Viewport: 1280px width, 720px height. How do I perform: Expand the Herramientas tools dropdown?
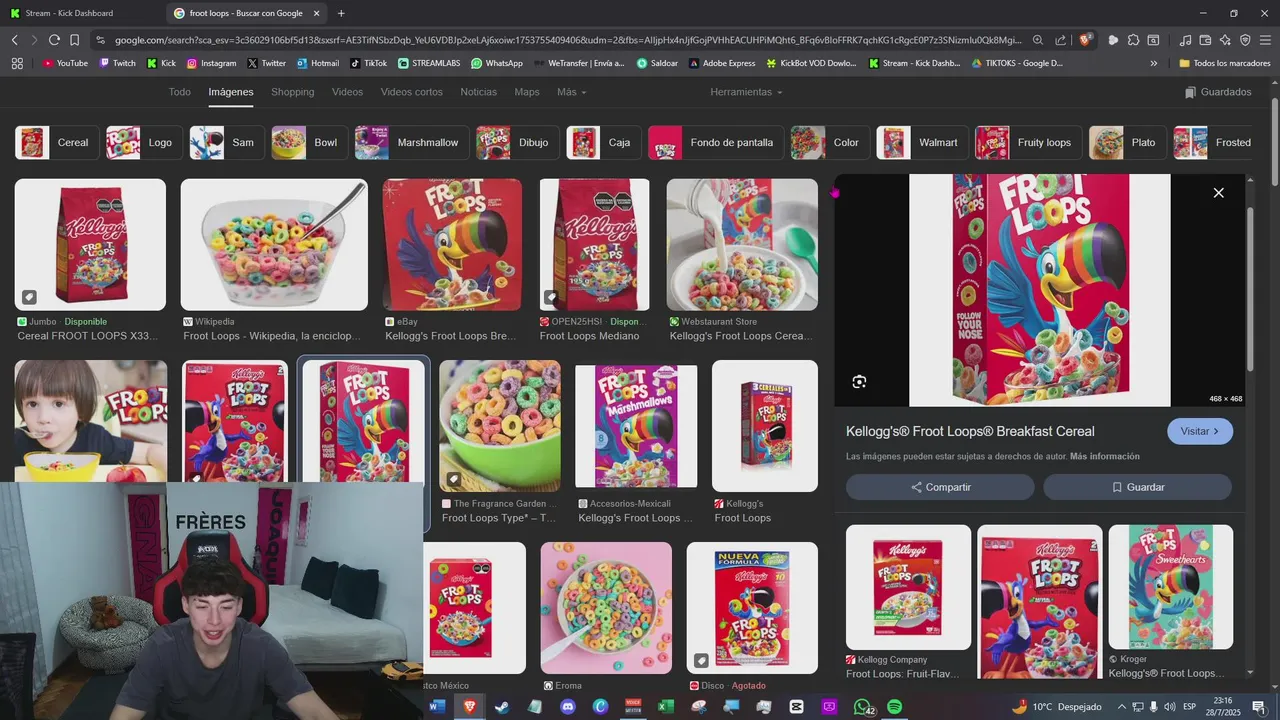click(746, 92)
